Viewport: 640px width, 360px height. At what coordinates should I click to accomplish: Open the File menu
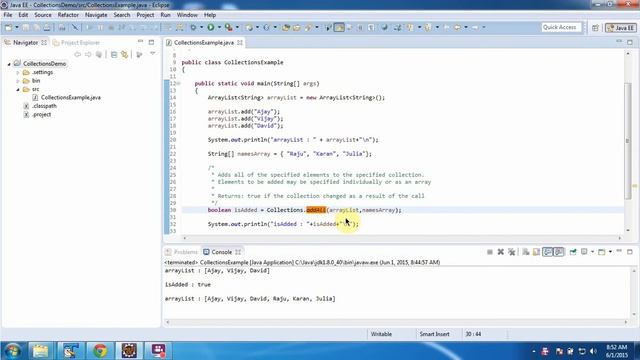pos(8,15)
